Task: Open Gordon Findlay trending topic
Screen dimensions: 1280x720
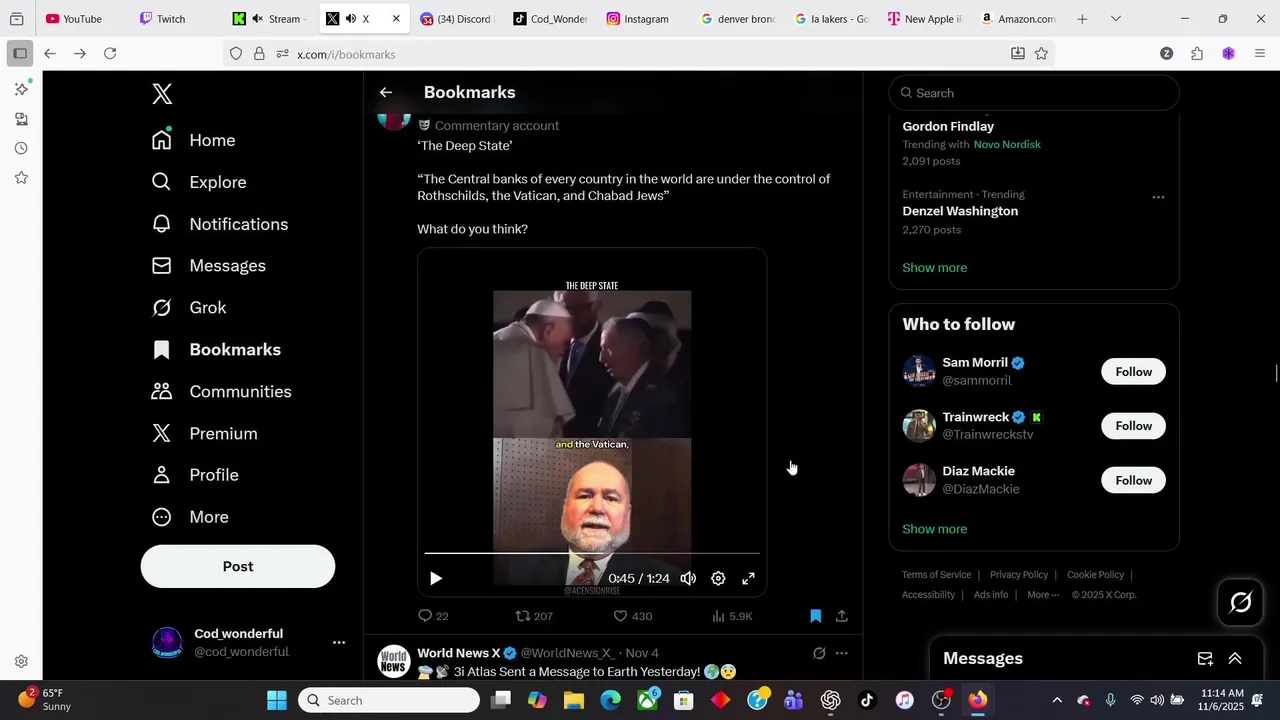Action: coord(948,127)
